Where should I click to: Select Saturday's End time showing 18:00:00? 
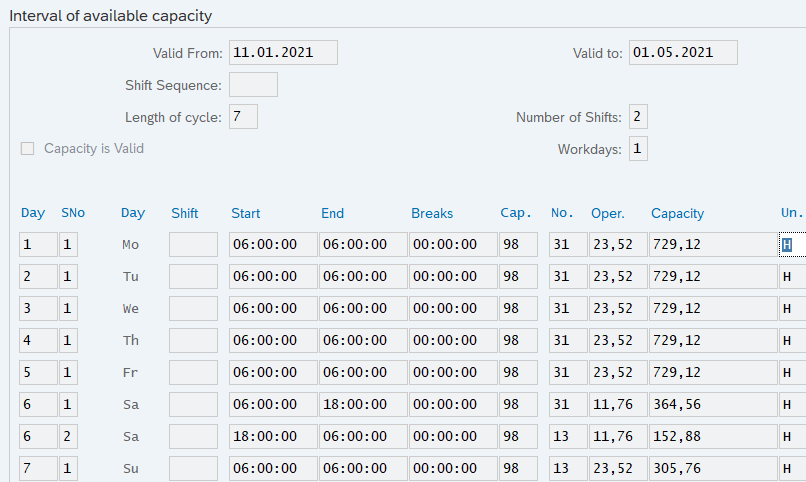pyautogui.click(x=363, y=405)
